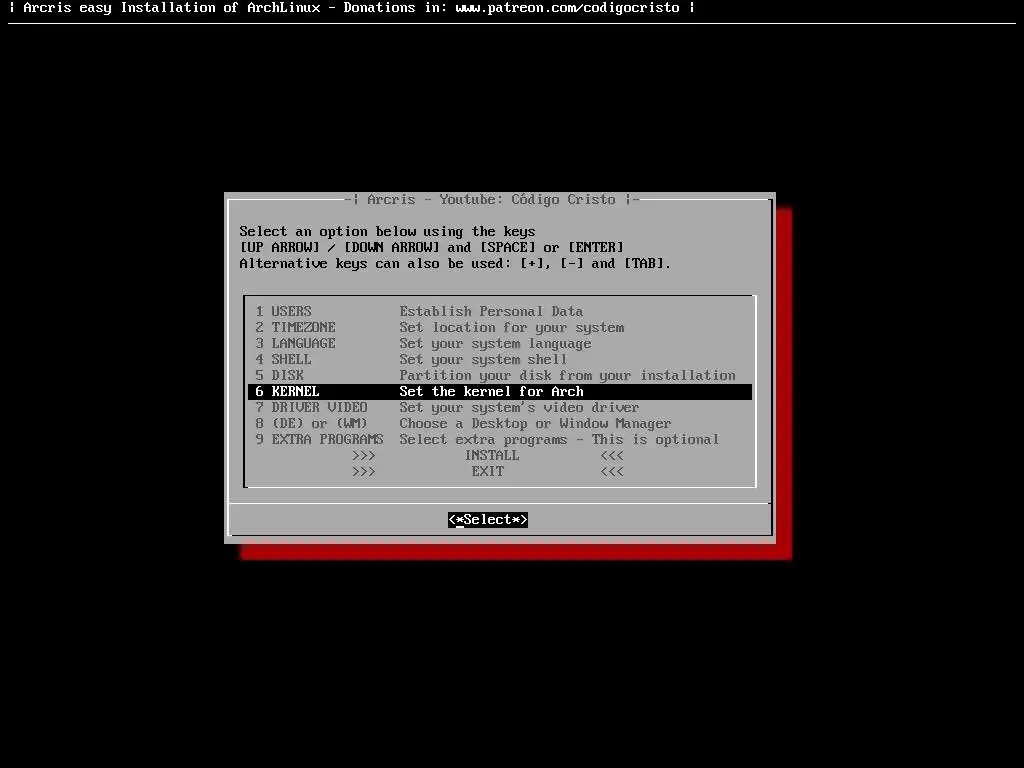Screen dimensions: 1024x768
Task: Activate the <*Select*> button
Action: tap(488, 520)
